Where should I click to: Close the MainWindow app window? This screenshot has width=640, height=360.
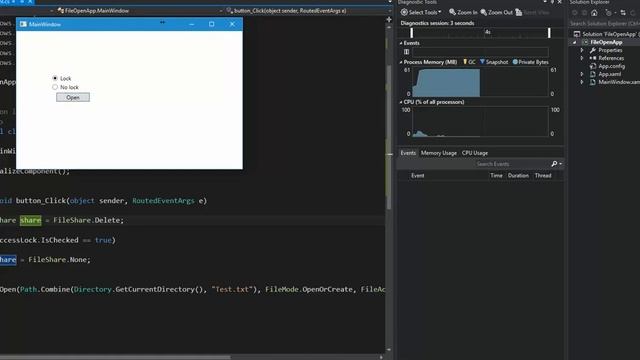(232, 24)
